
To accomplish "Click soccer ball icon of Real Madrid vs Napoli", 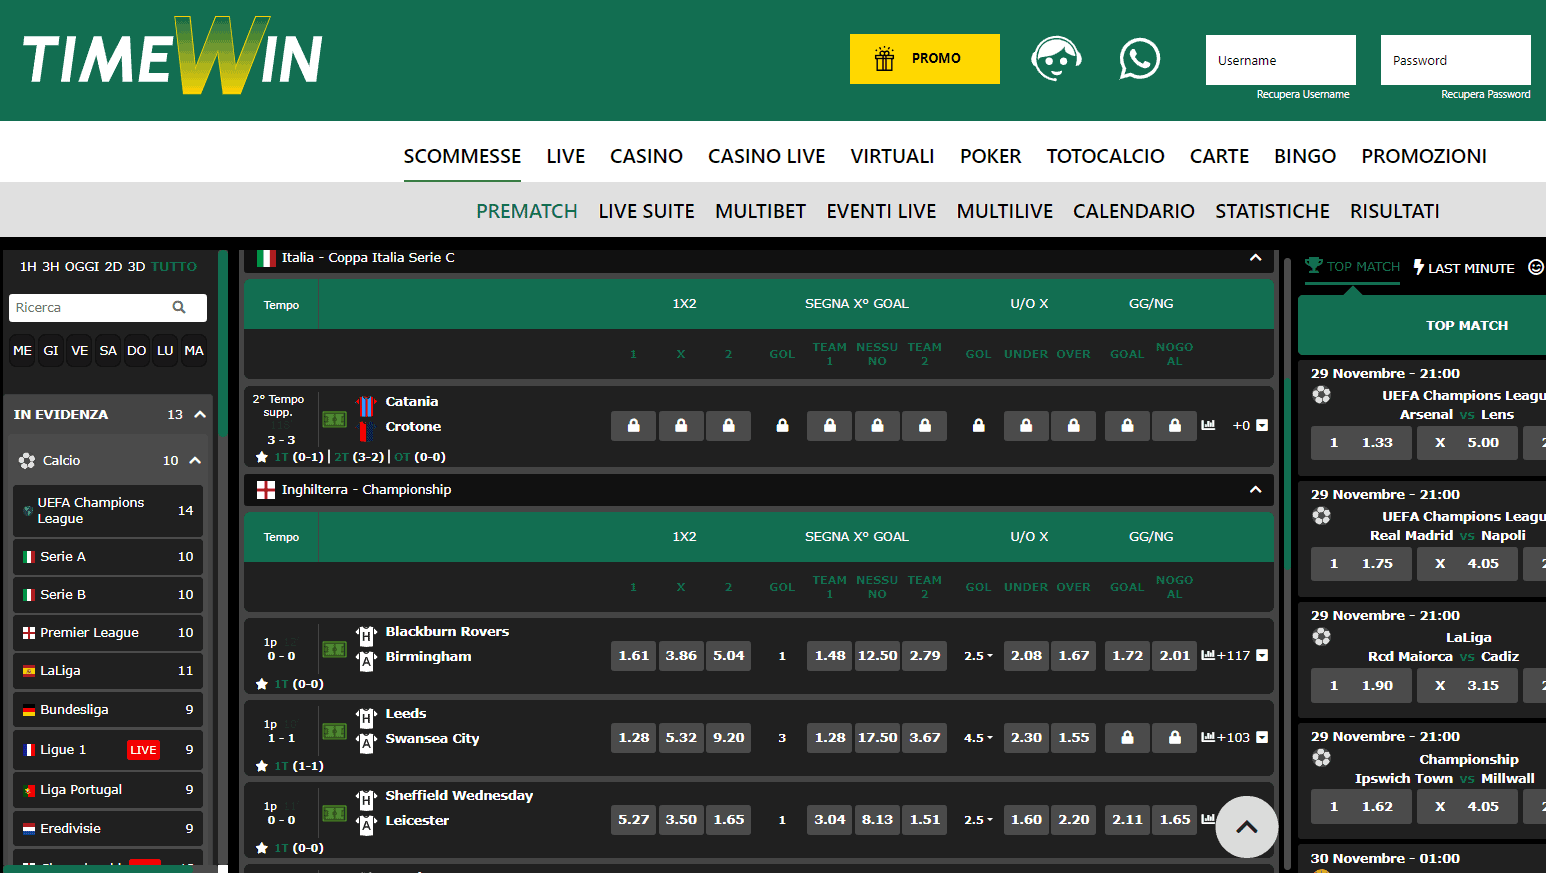I will 1322,516.
